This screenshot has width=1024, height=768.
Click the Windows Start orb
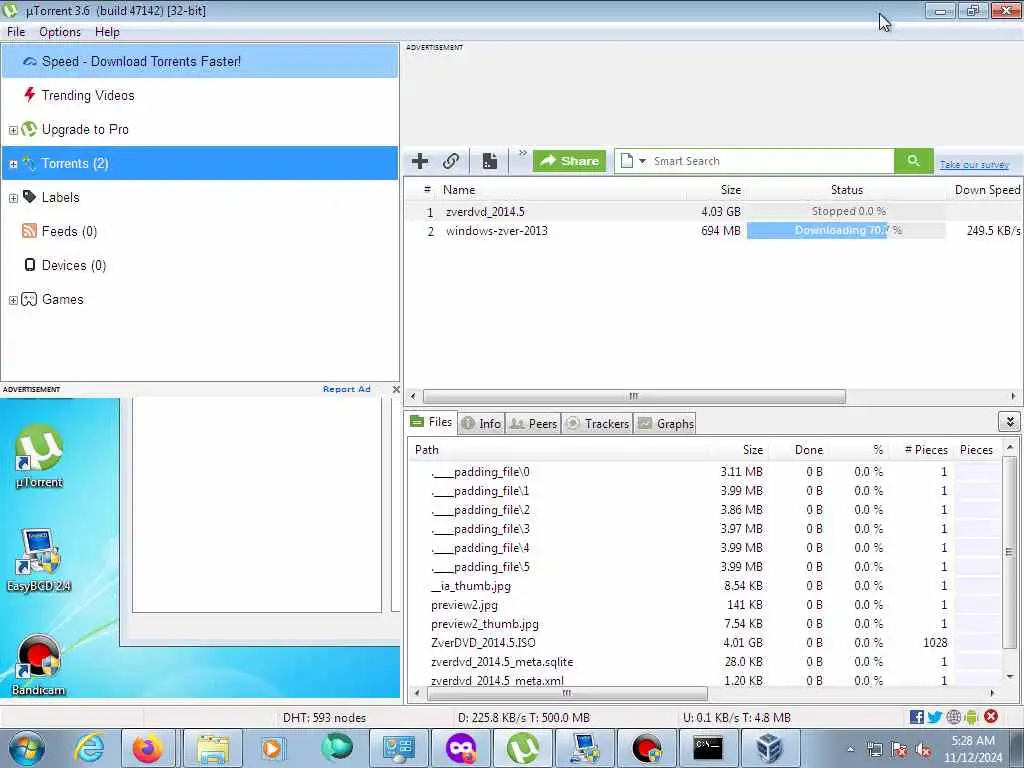[x=27, y=748]
